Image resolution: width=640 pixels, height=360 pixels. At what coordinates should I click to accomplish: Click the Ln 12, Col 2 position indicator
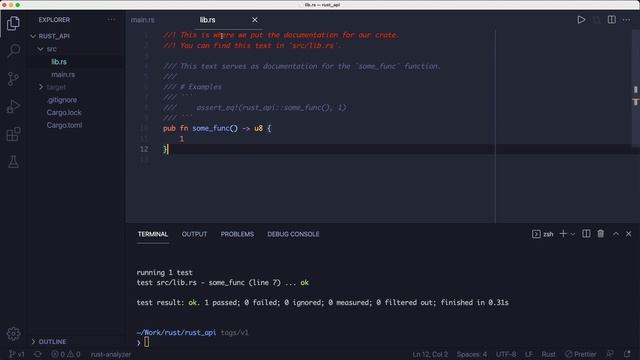pos(430,354)
